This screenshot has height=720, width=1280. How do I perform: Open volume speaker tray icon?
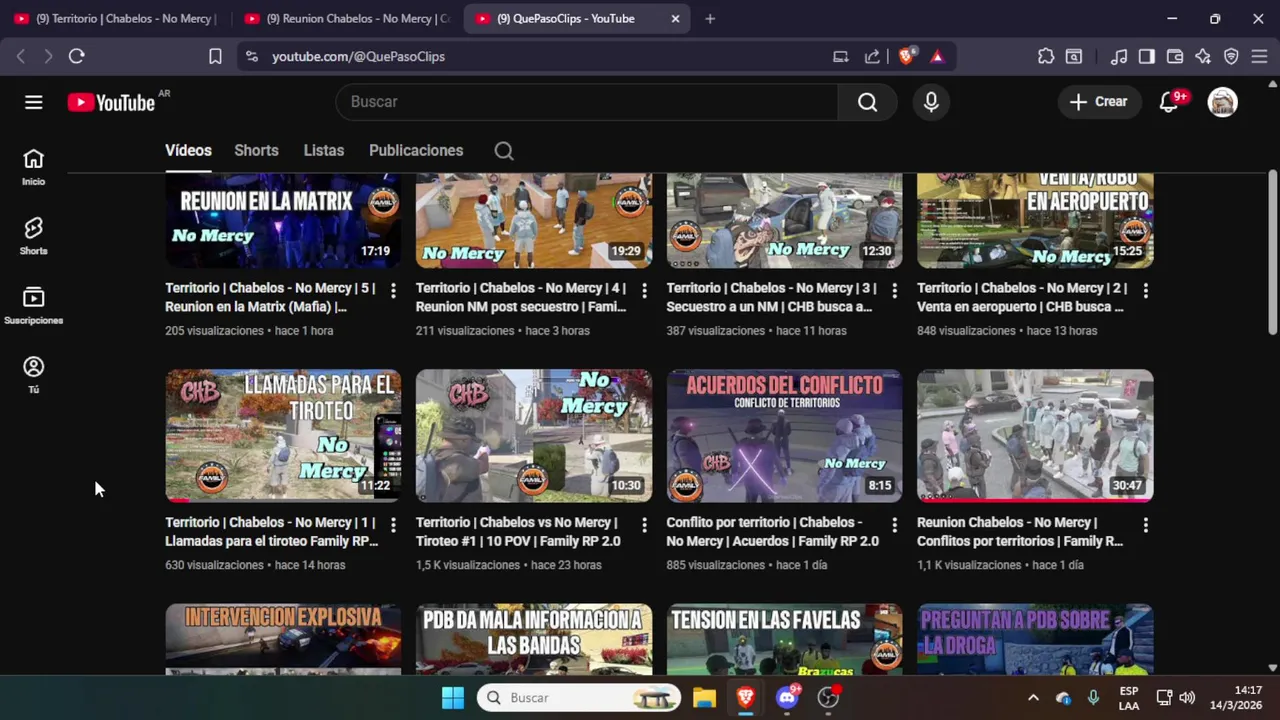tap(1187, 698)
